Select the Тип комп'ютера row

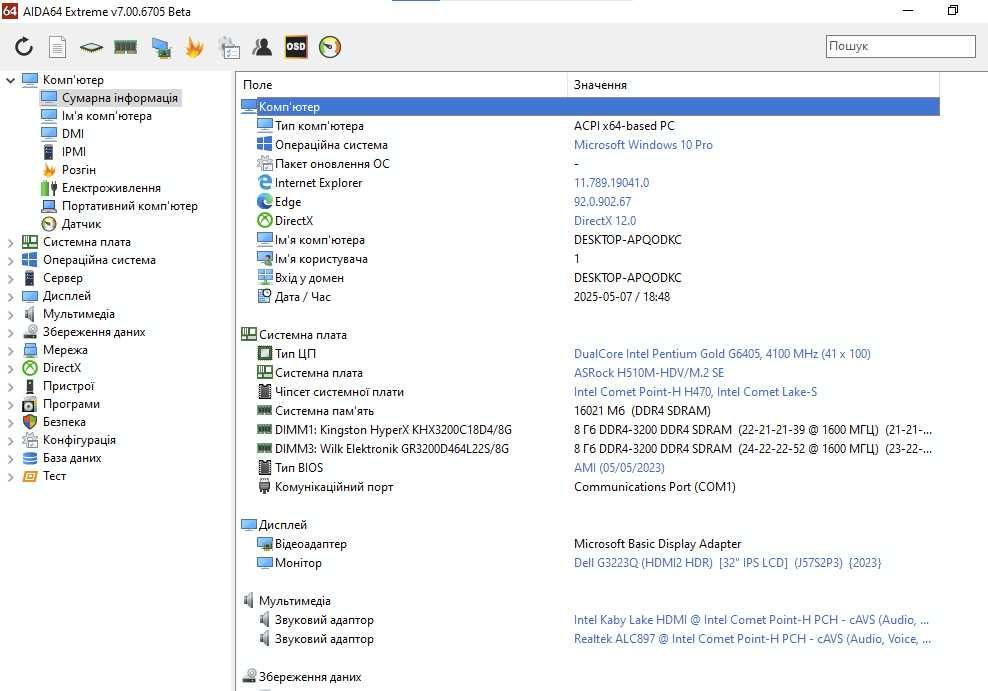[590, 126]
